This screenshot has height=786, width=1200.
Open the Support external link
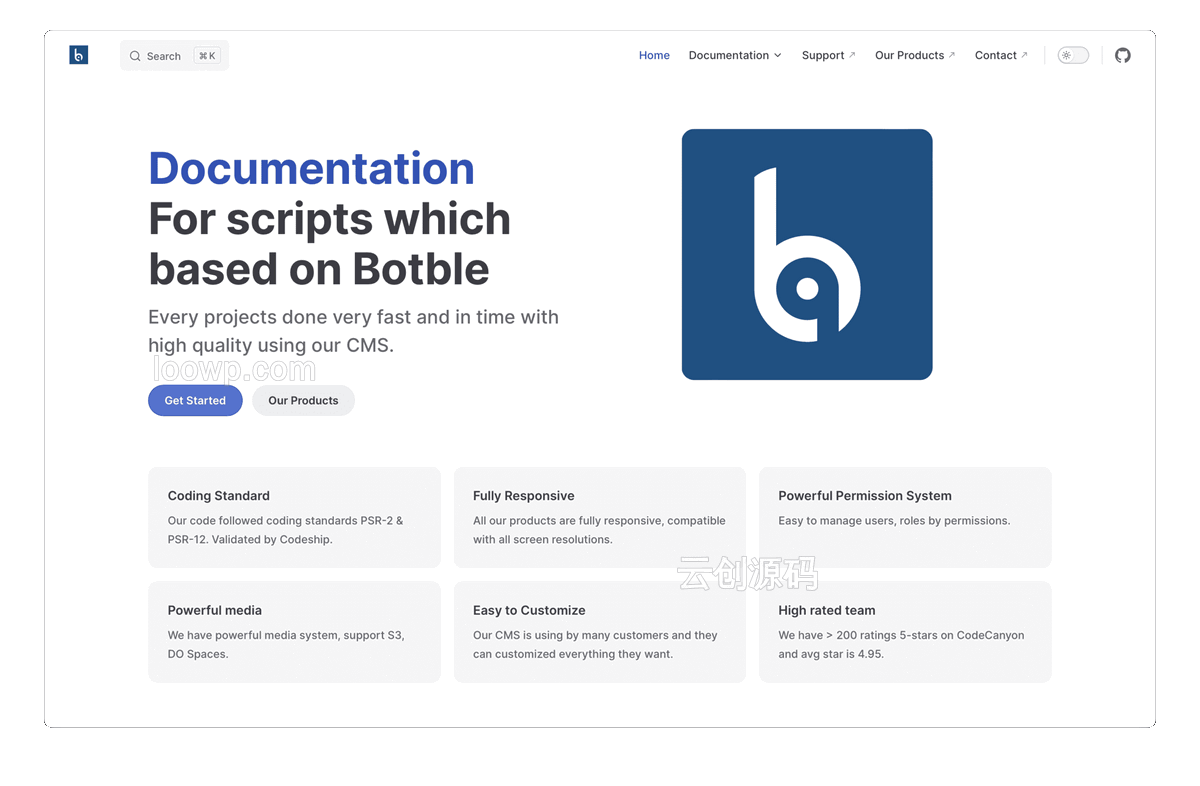(829, 55)
